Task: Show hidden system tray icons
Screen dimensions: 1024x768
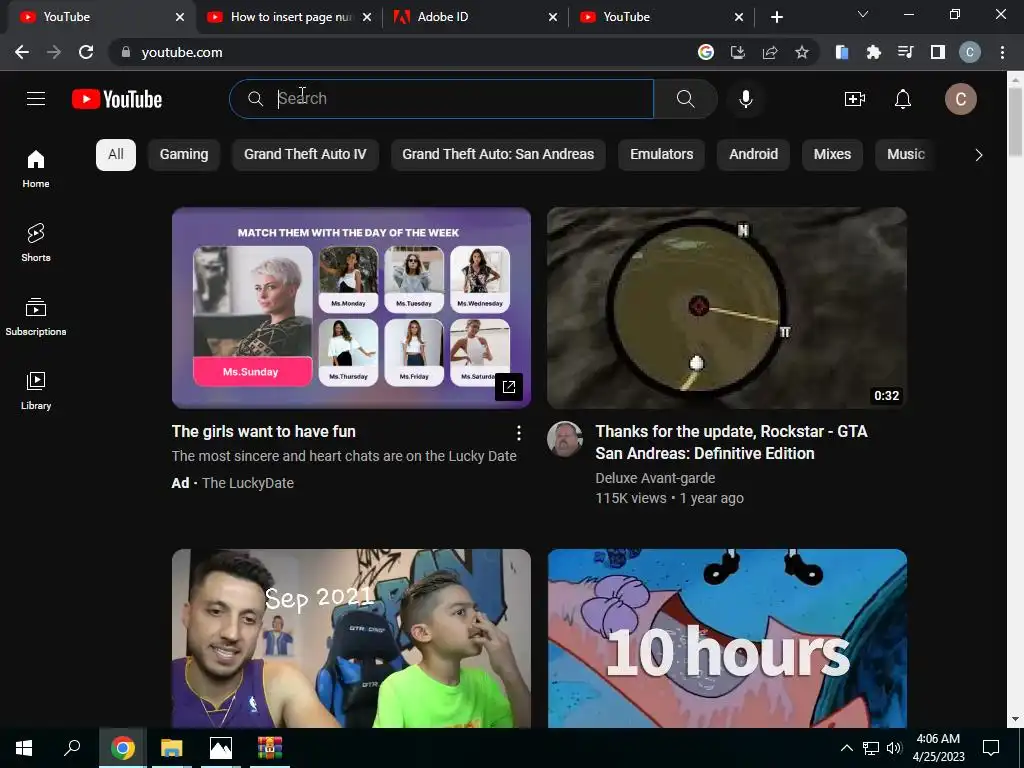Action: pyautogui.click(x=846, y=748)
